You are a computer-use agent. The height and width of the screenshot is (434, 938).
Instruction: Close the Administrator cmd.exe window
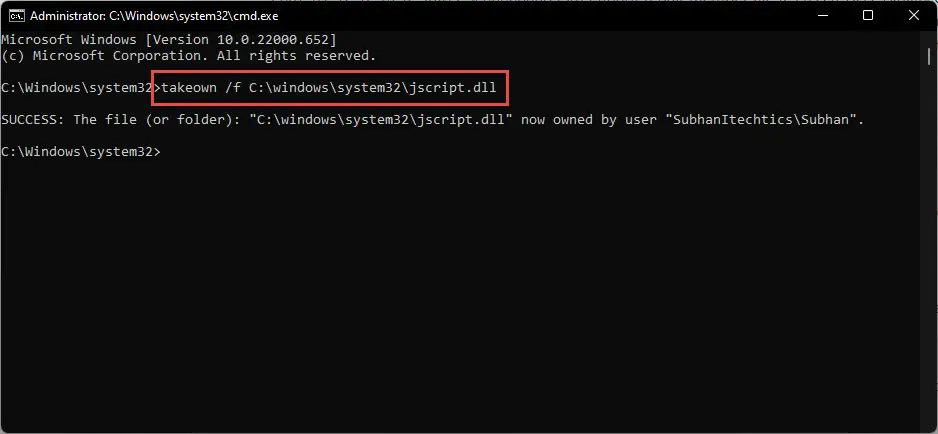coord(914,16)
